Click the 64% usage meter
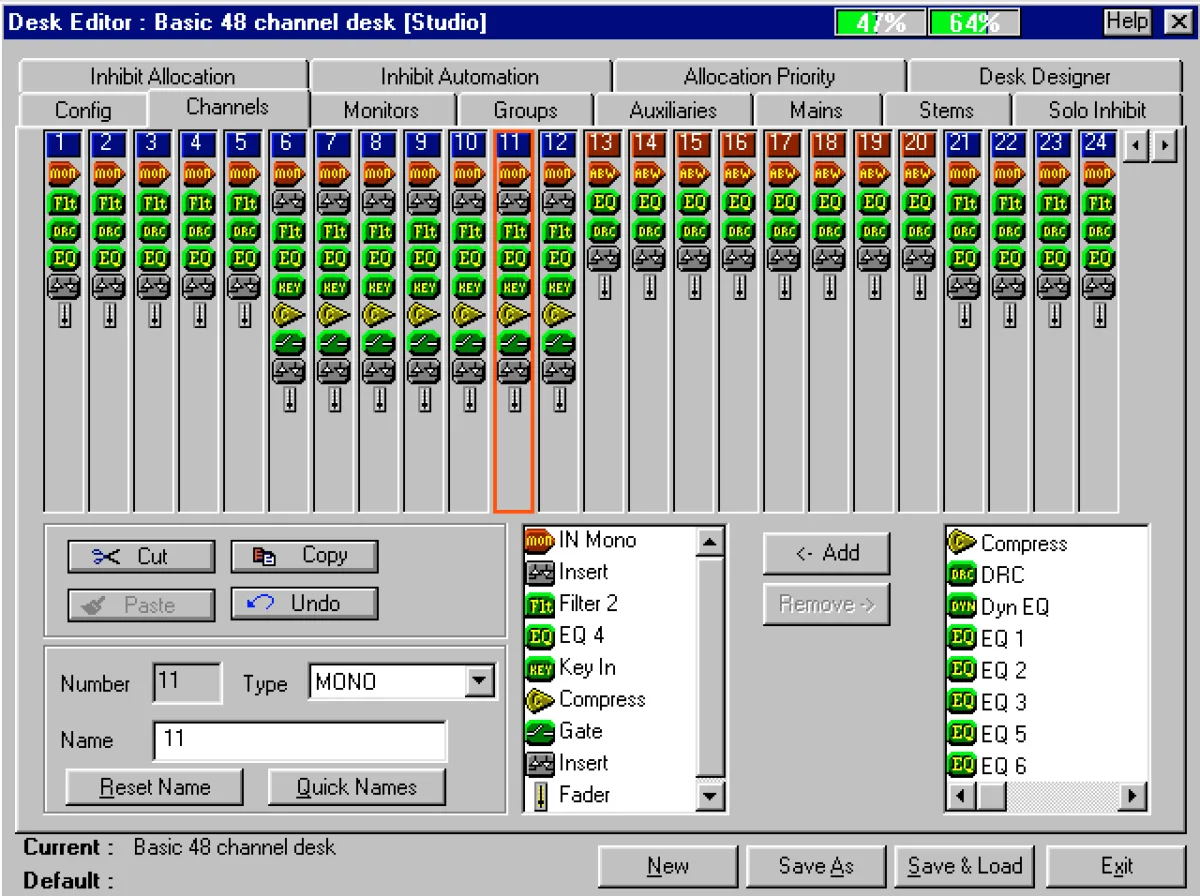 tap(974, 22)
